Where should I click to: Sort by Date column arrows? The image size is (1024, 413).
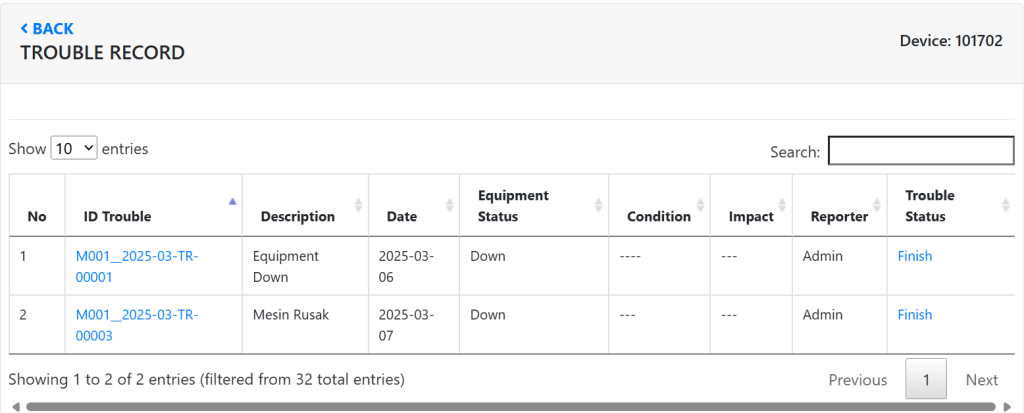point(449,205)
